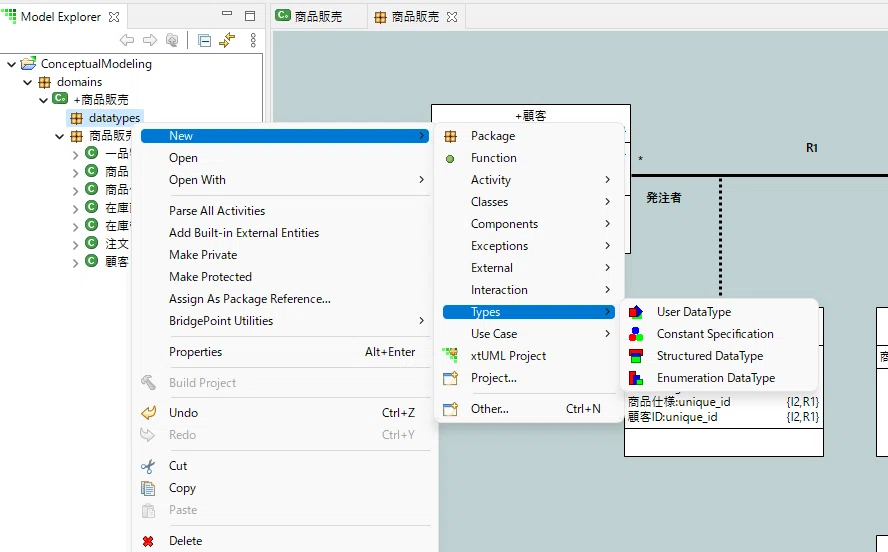Click the ConceptualModeling project folder icon
Image resolution: width=888 pixels, height=552 pixels.
(x=28, y=63)
